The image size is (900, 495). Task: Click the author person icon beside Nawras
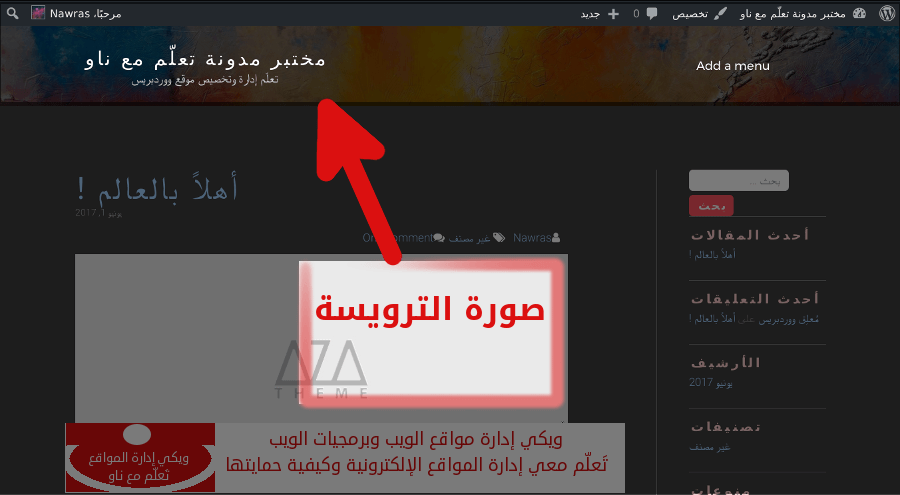click(557, 238)
